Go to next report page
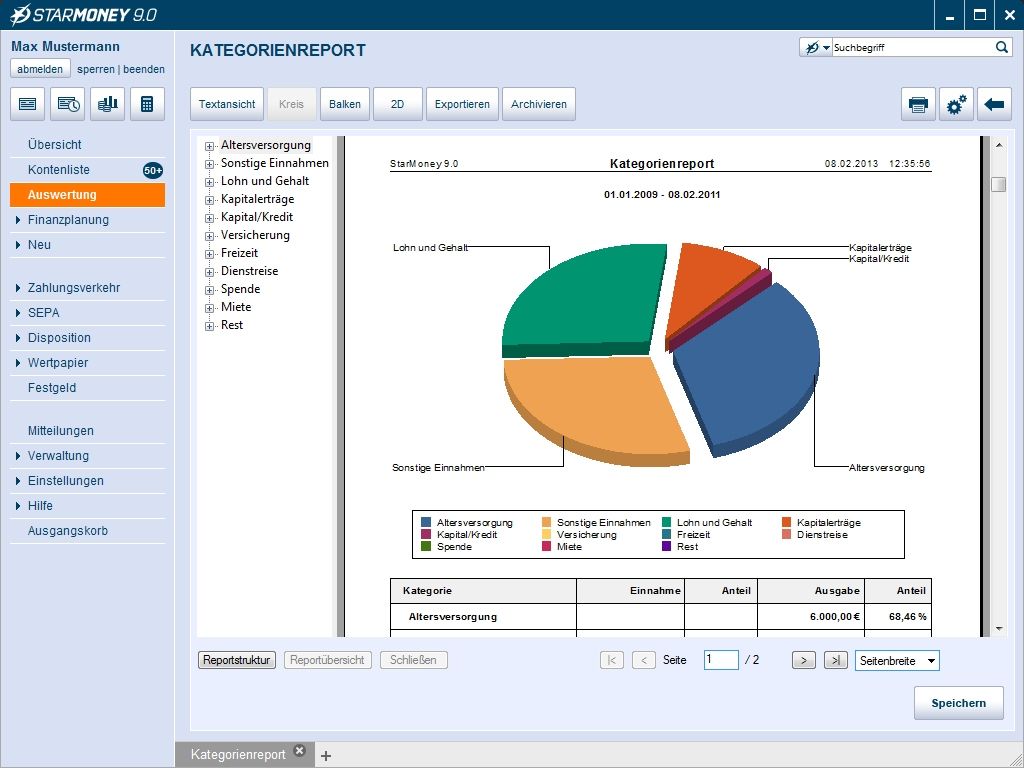This screenshot has width=1024, height=768. [x=804, y=660]
